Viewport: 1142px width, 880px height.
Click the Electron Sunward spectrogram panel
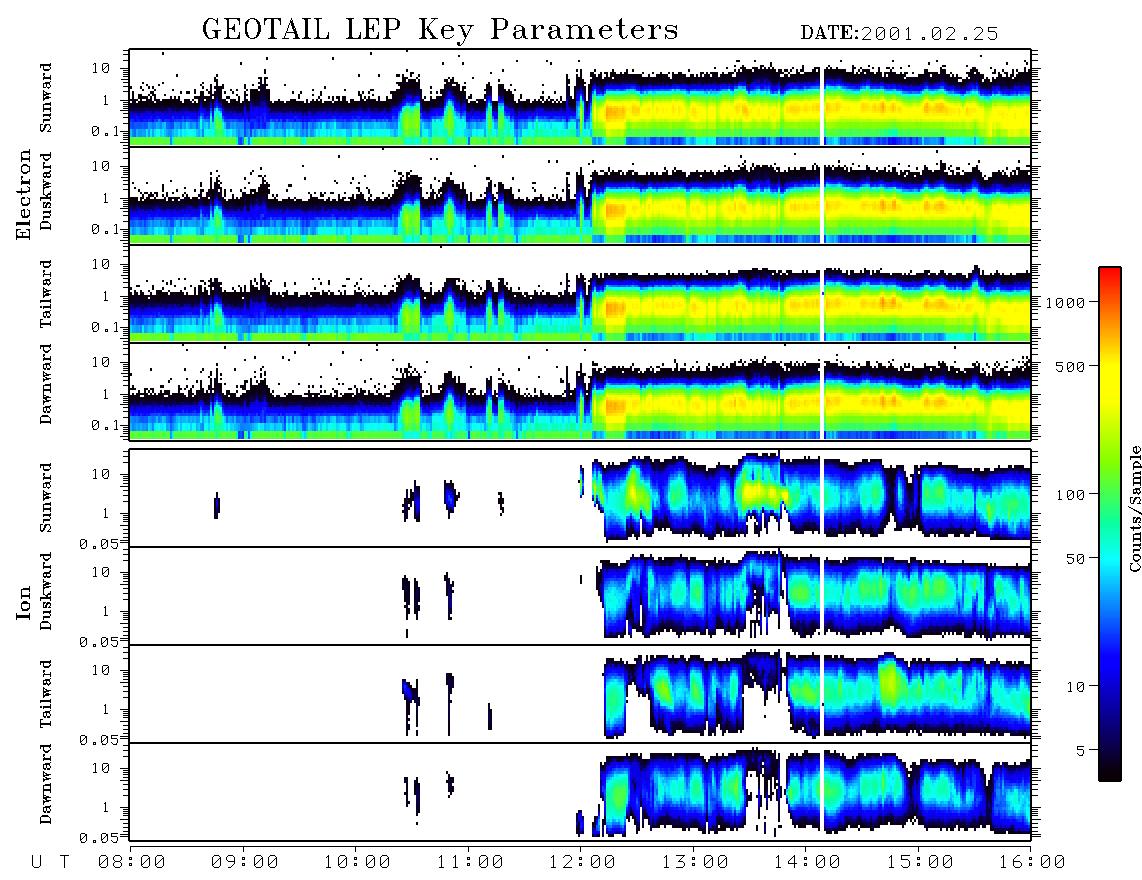580,98
